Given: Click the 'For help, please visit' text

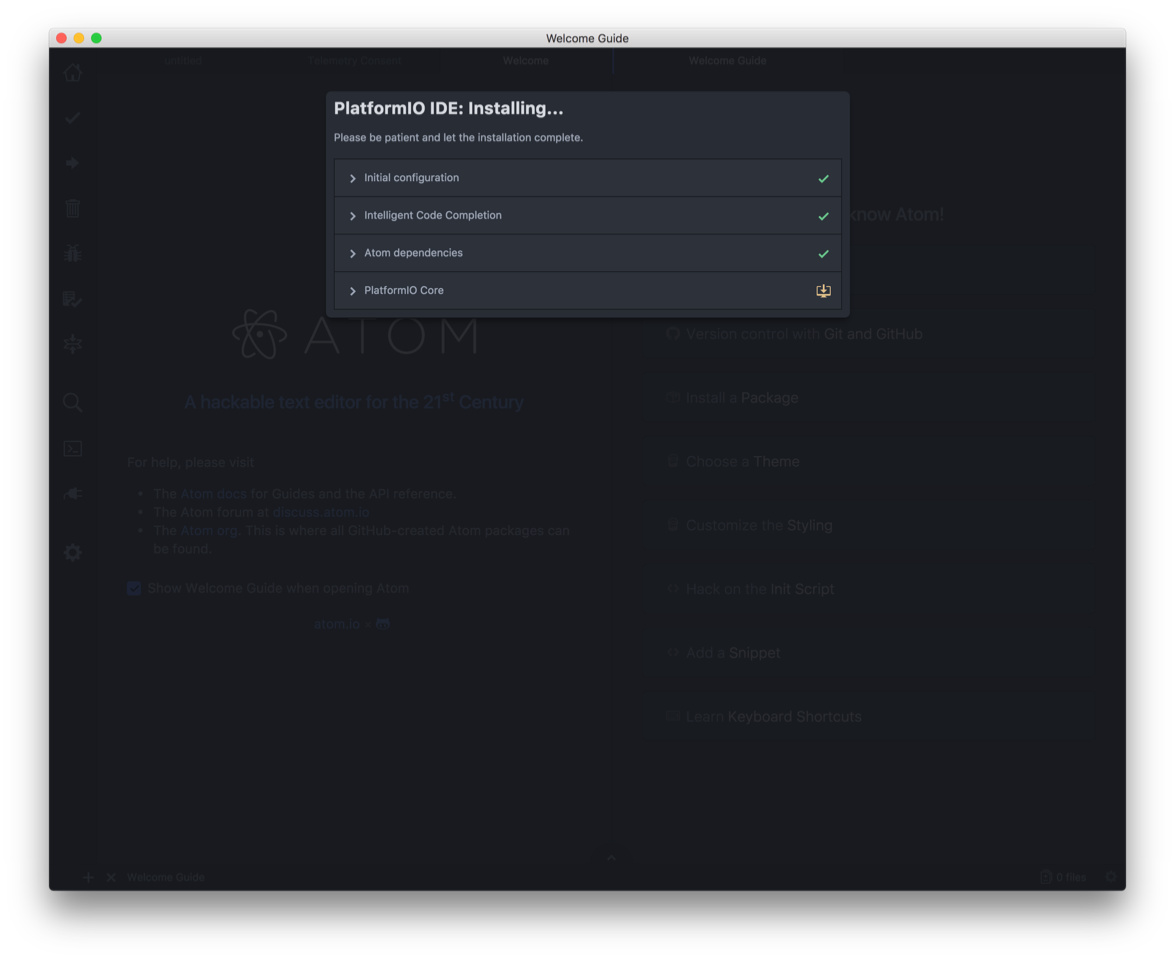Looking at the screenshot, I should 190,463.
